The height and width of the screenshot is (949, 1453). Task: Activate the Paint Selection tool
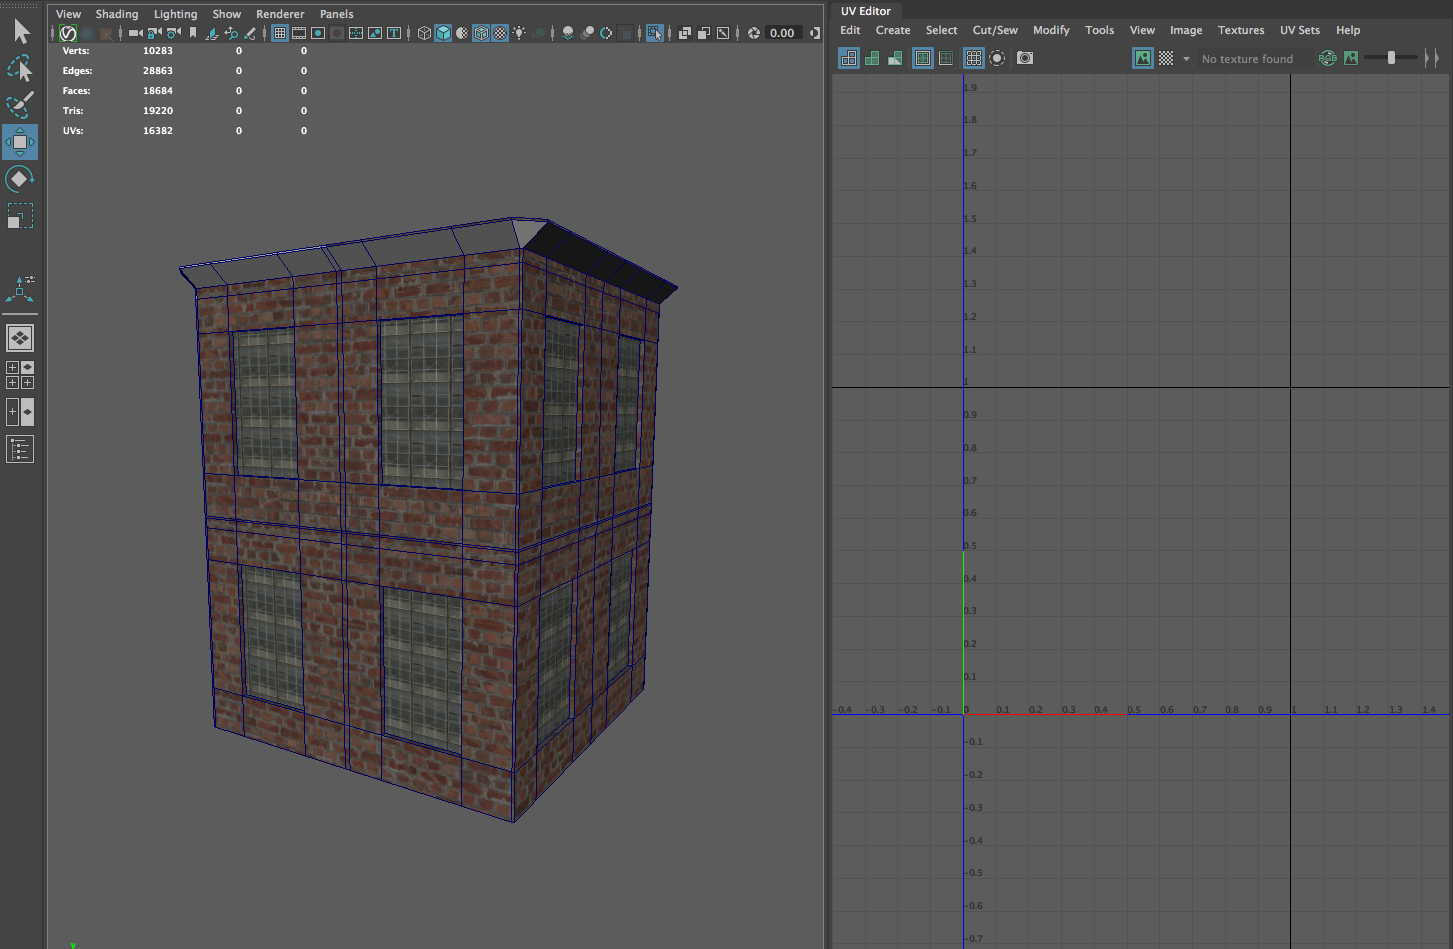[20, 104]
